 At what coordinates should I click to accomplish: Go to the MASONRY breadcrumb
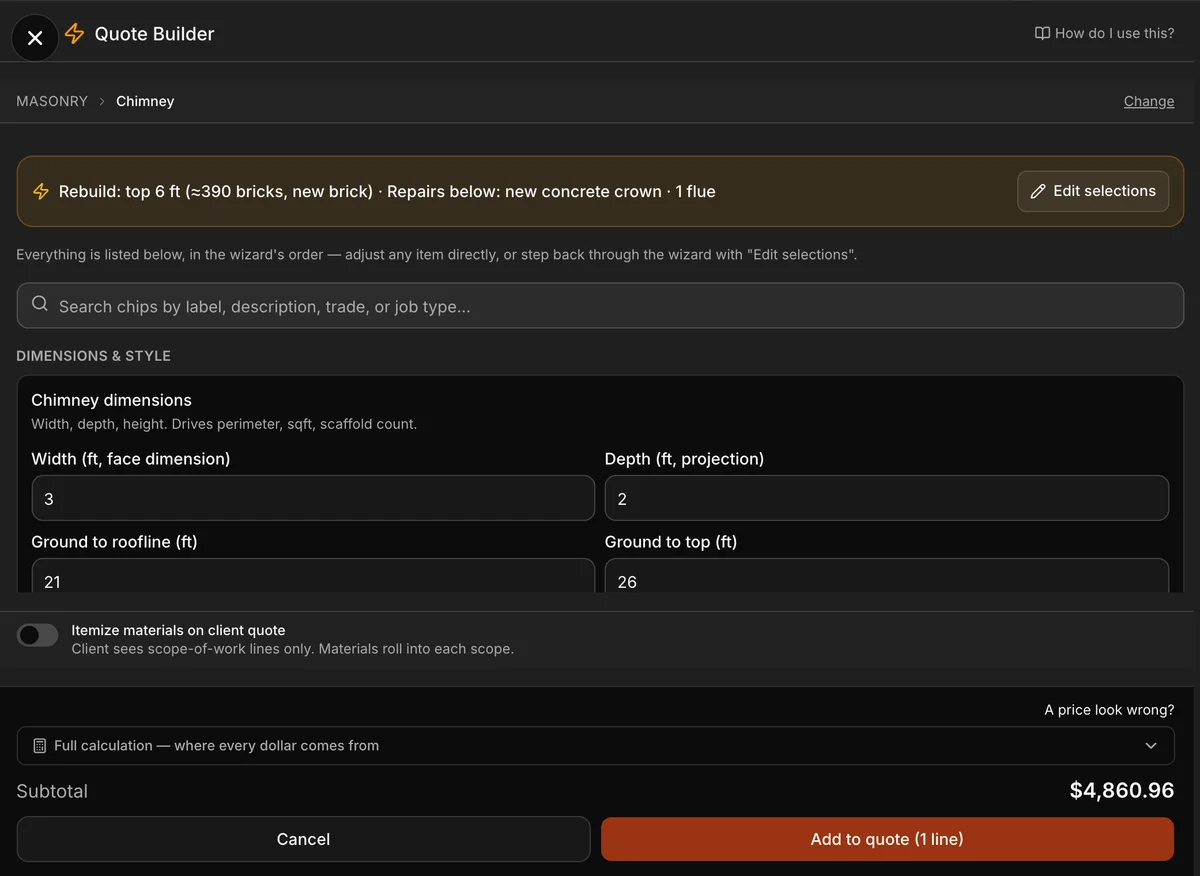pyautogui.click(x=52, y=101)
